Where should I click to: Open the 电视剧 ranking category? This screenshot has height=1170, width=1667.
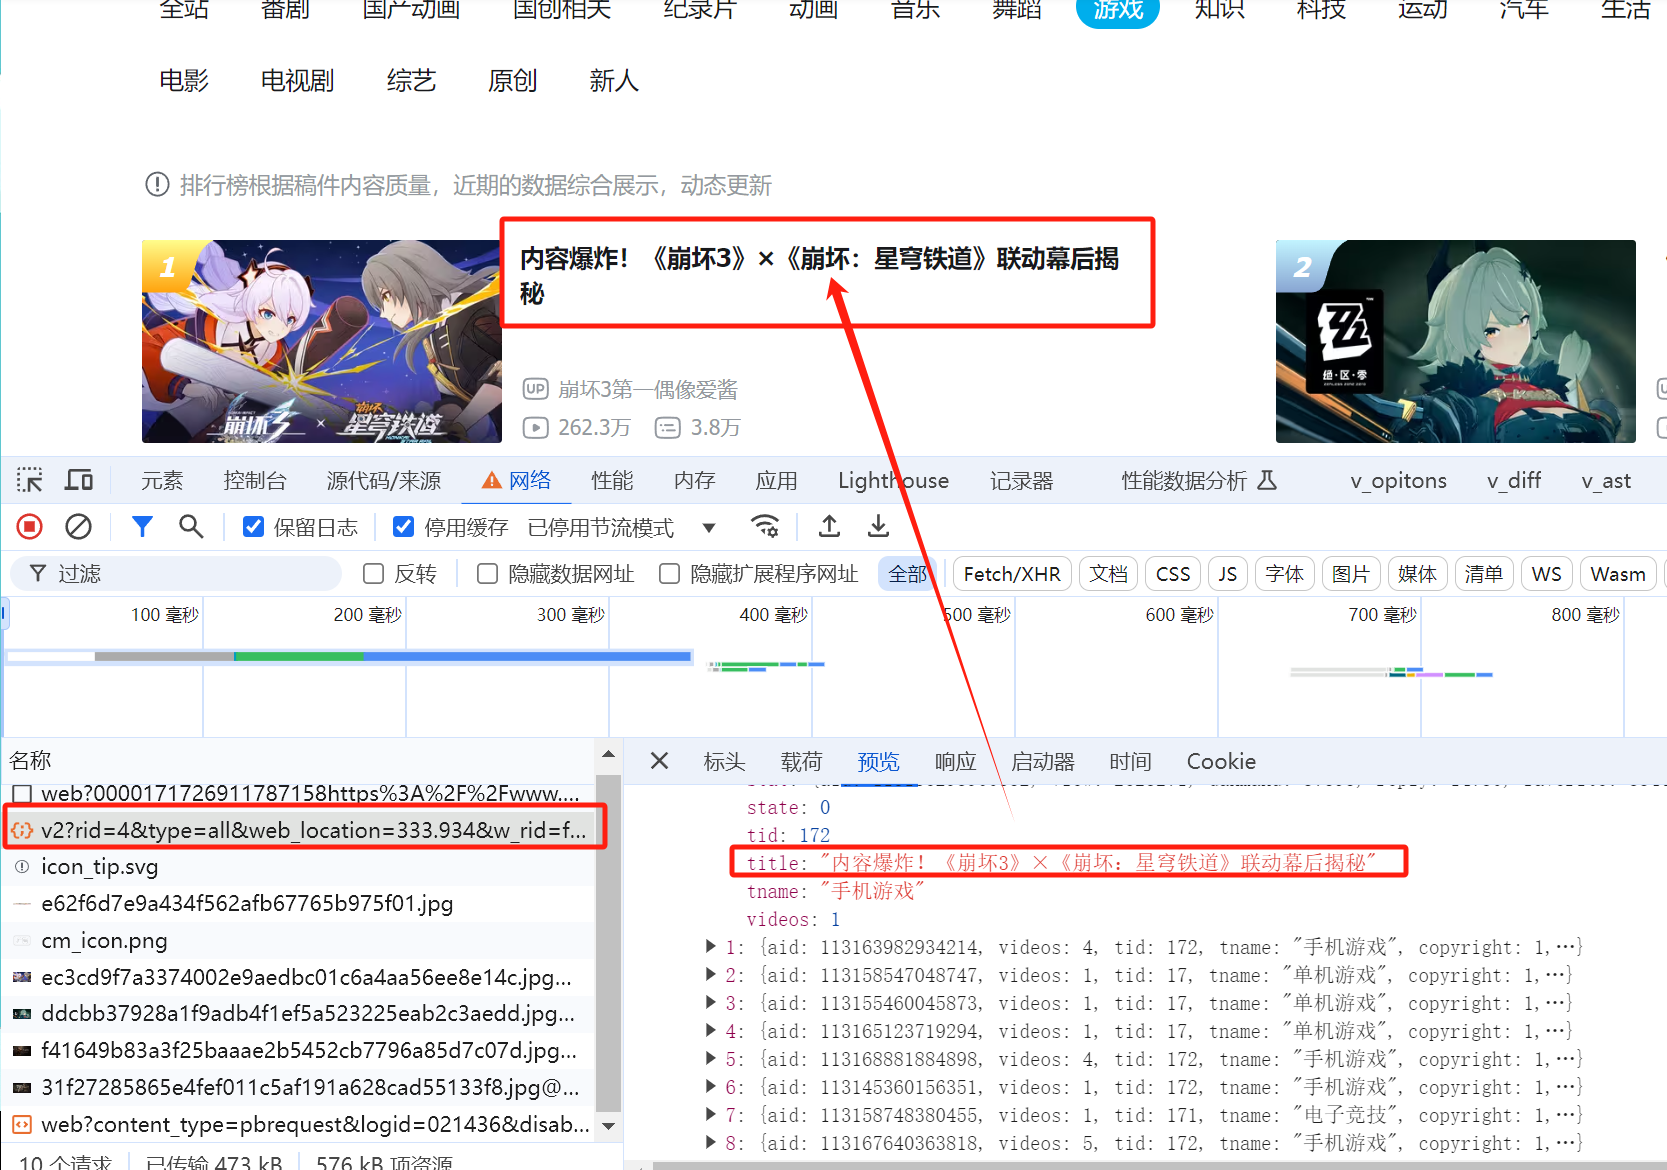(x=297, y=81)
